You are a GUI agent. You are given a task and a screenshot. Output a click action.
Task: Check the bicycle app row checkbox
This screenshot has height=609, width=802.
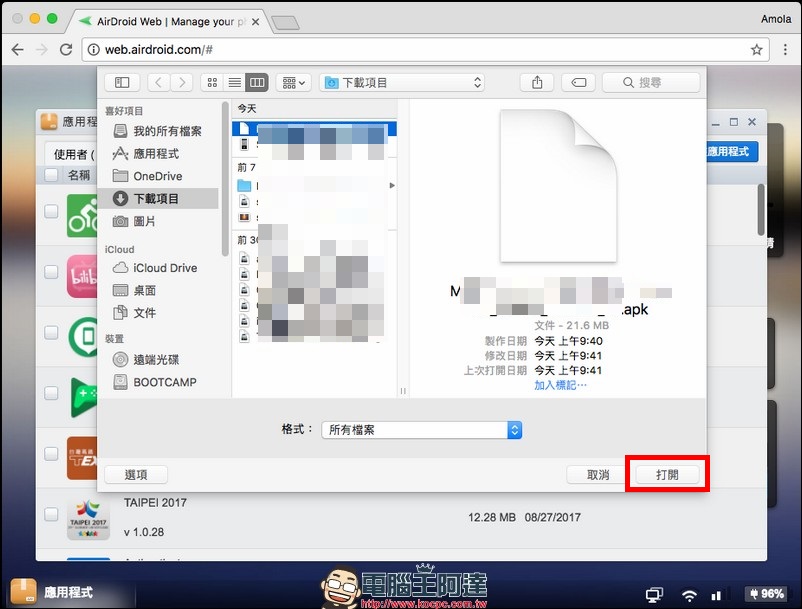click(x=51, y=211)
